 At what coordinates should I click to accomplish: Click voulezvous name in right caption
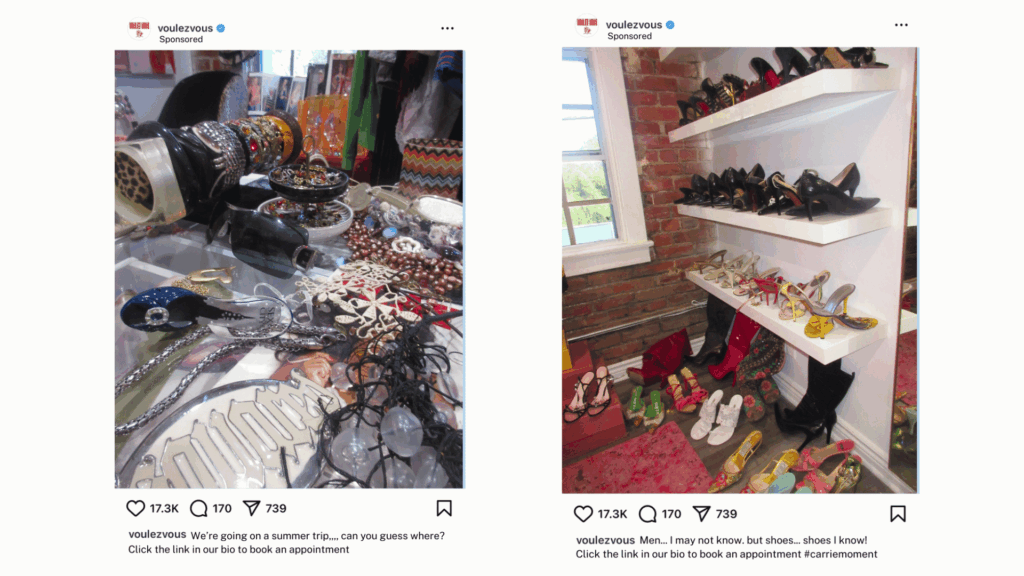pyautogui.click(x=605, y=540)
